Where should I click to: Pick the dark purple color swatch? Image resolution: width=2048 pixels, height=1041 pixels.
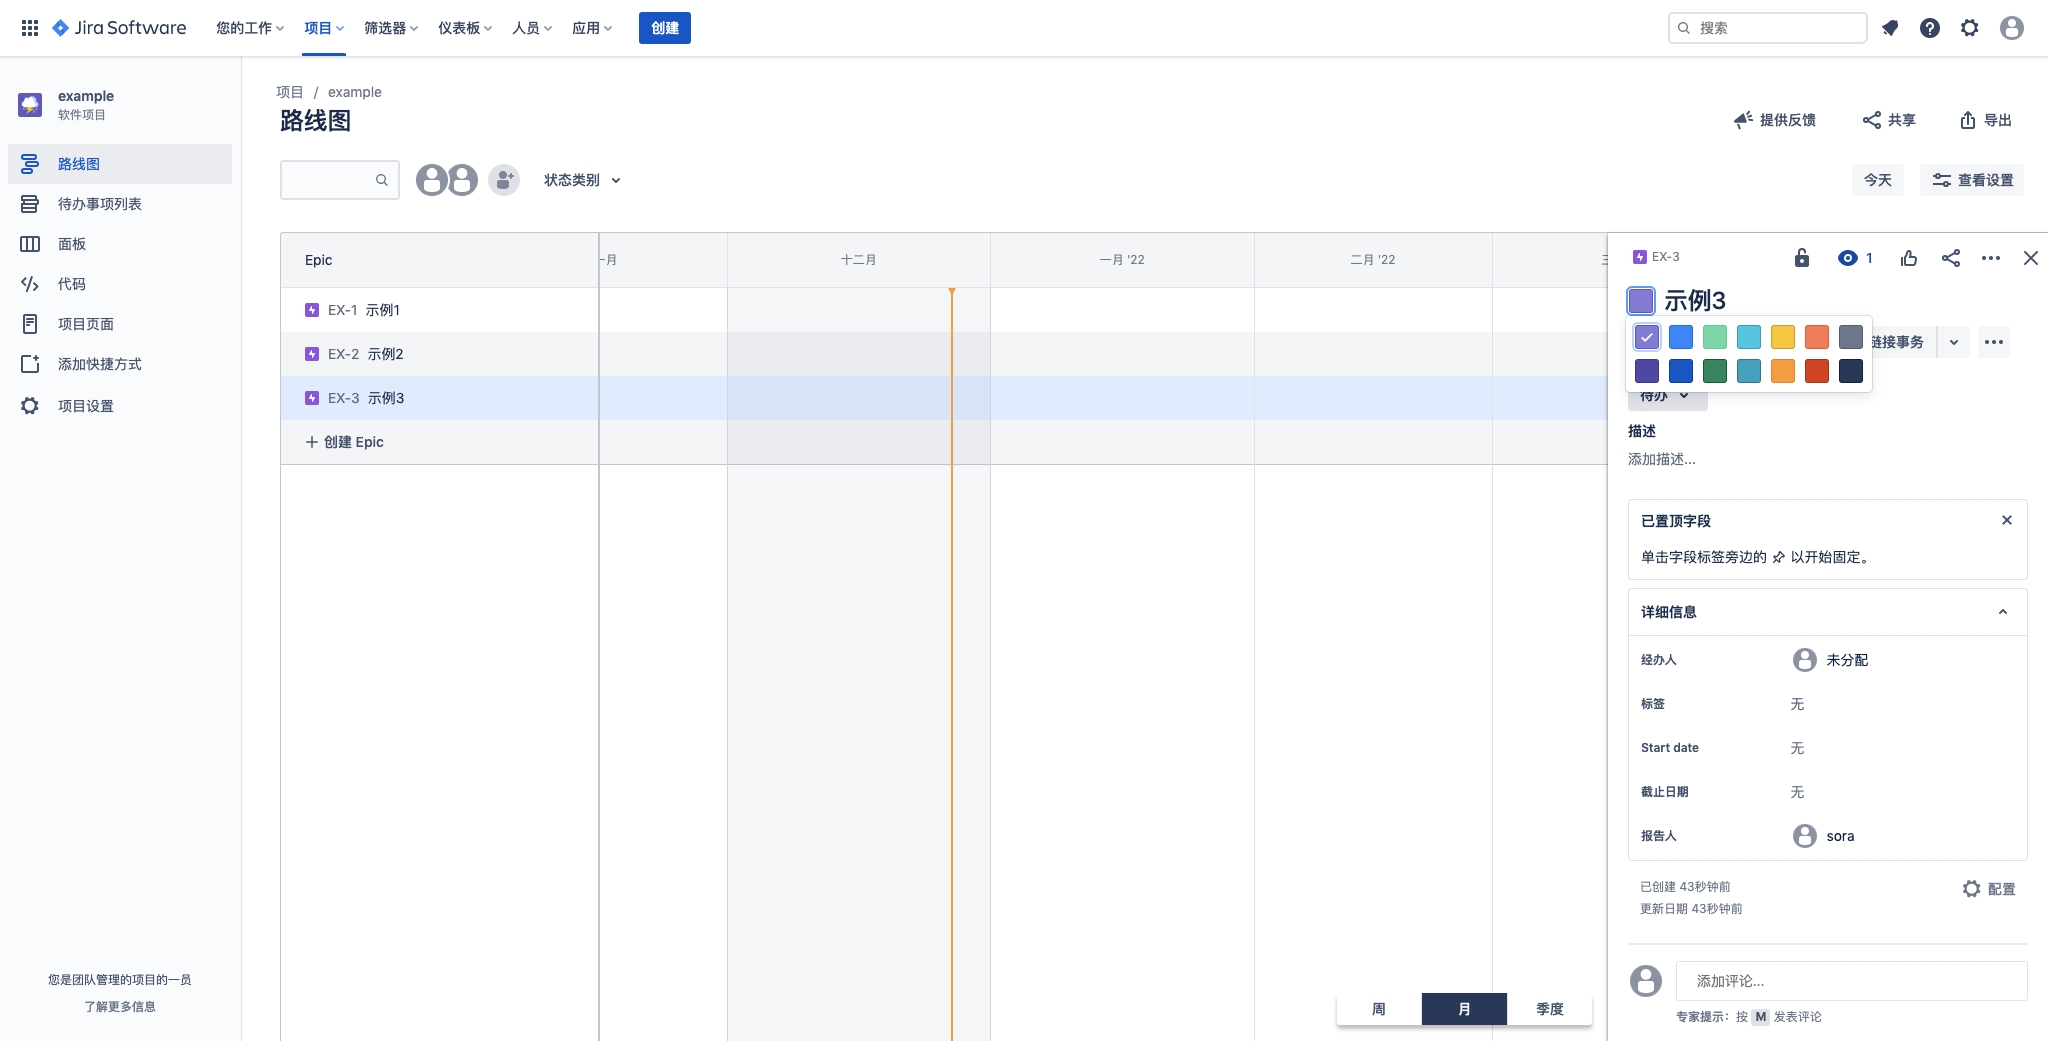point(1647,371)
